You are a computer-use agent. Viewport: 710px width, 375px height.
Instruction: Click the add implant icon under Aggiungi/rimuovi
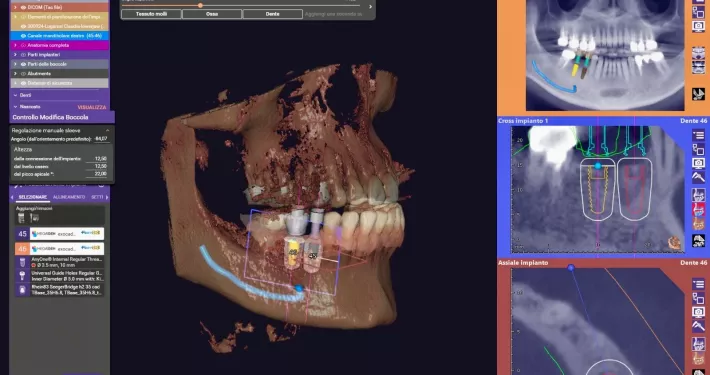pos(21,218)
